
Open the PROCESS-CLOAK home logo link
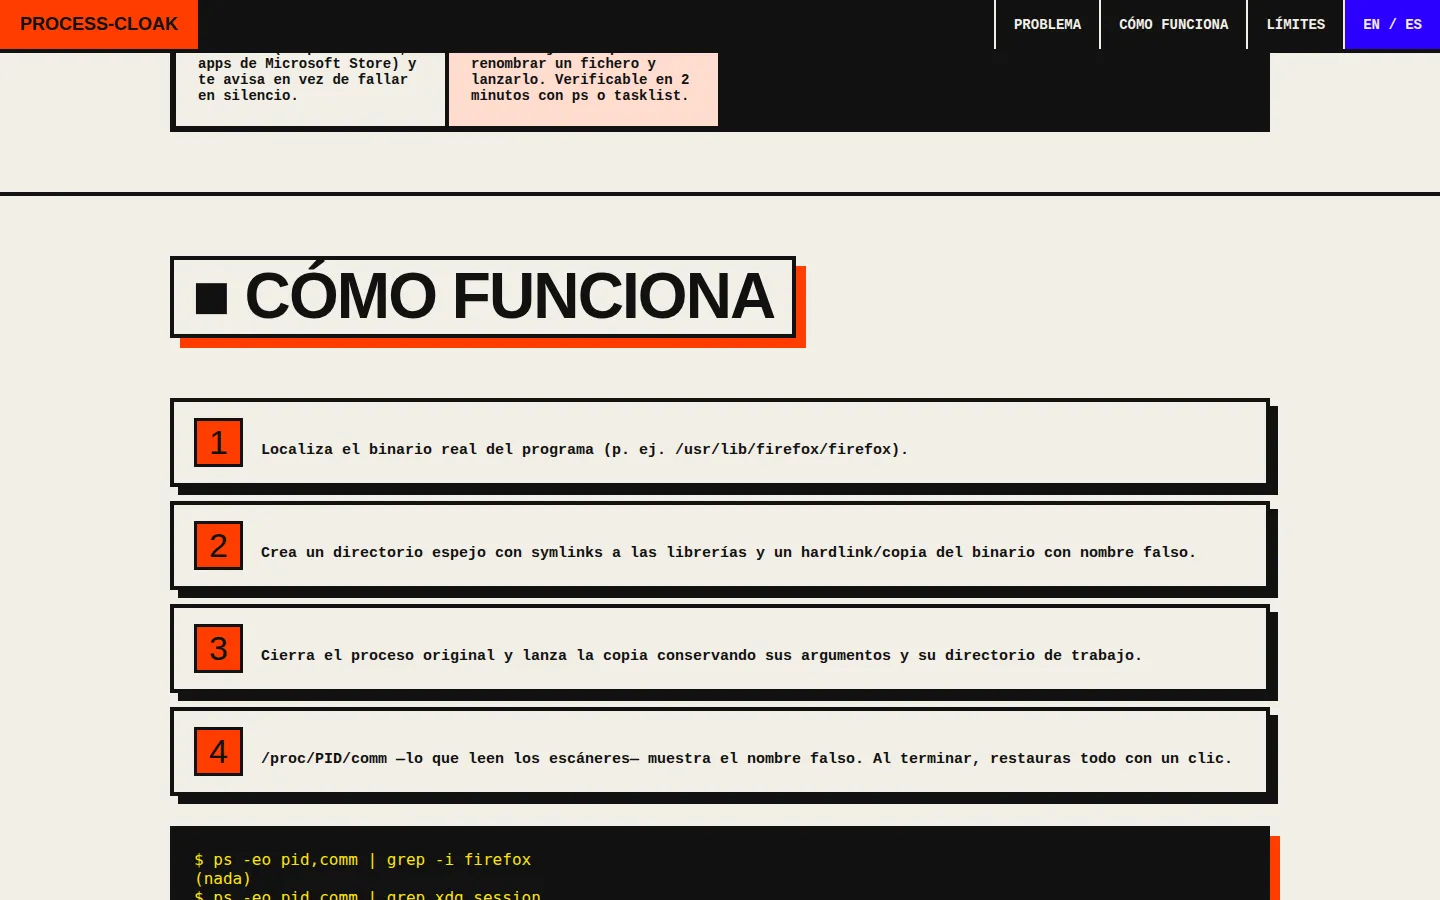(x=99, y=24)
